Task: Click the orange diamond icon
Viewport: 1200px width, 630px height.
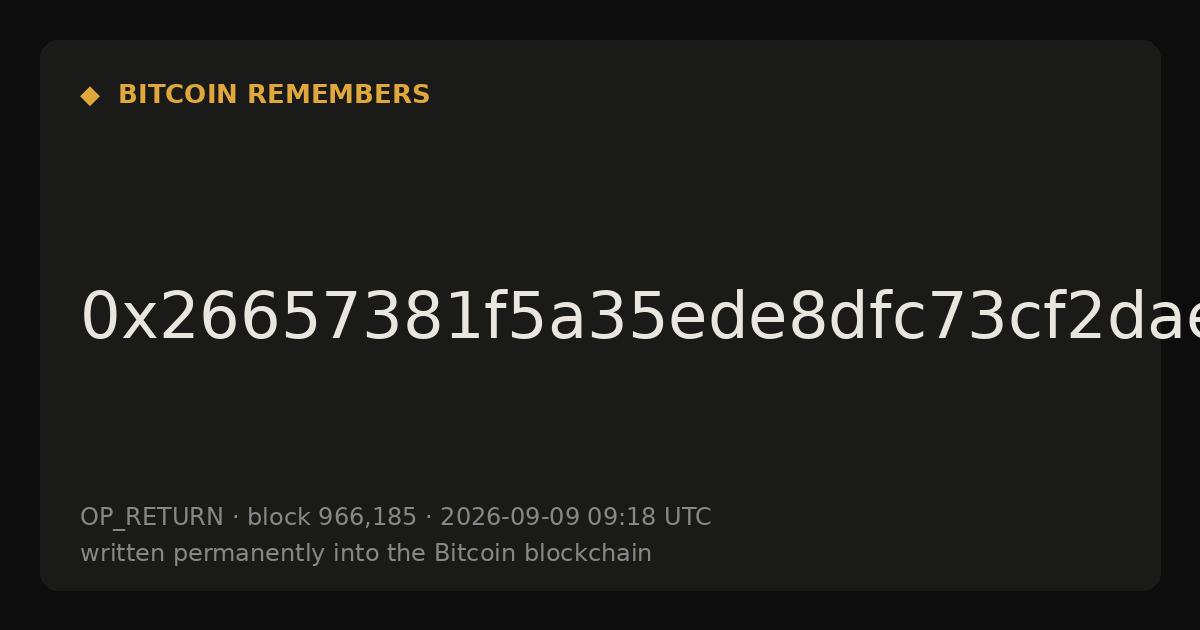Action: pyautogui.click(x=90, y=96)
